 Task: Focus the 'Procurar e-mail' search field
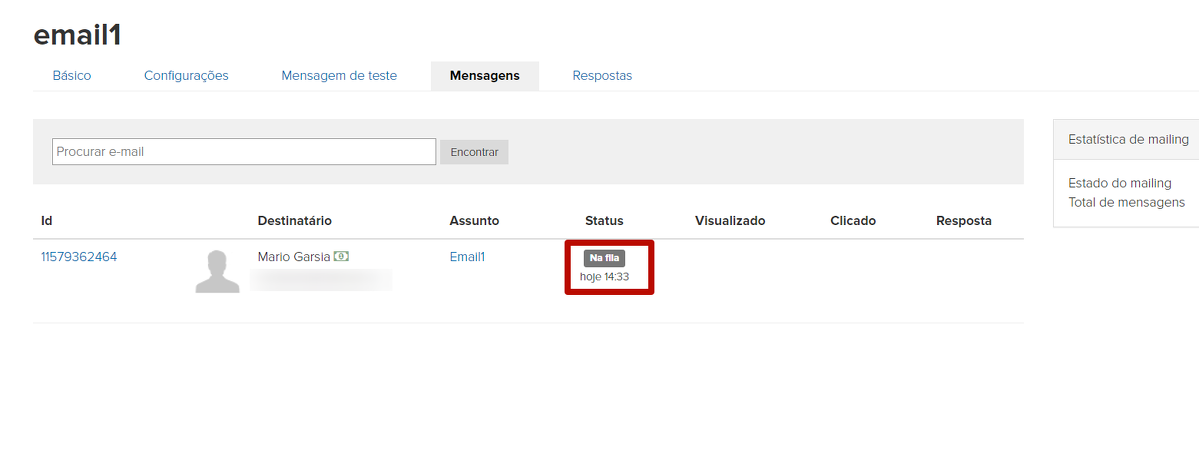244,152
